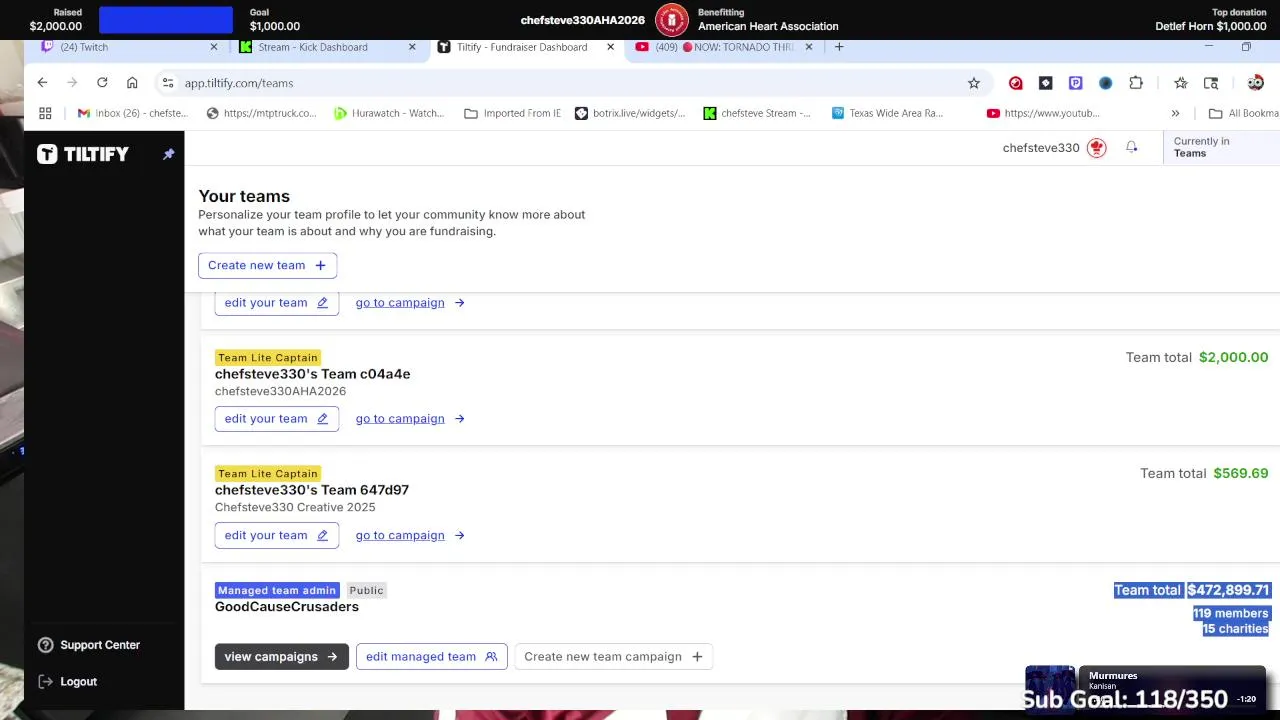Image resolution: width=1280 pixels, height=720 pixels.
Task: Go to campaign for Team 647d97
Action: [x=410, y=535]
